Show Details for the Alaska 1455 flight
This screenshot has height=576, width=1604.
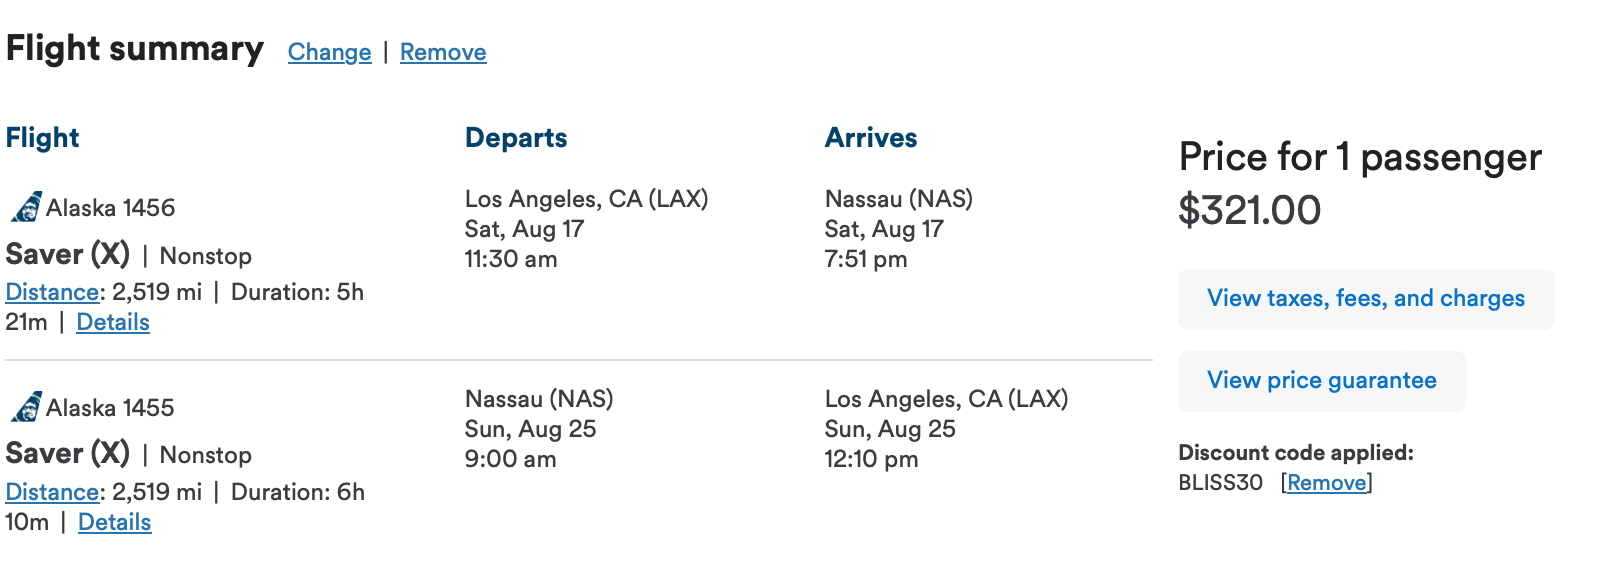coord(115,522)
